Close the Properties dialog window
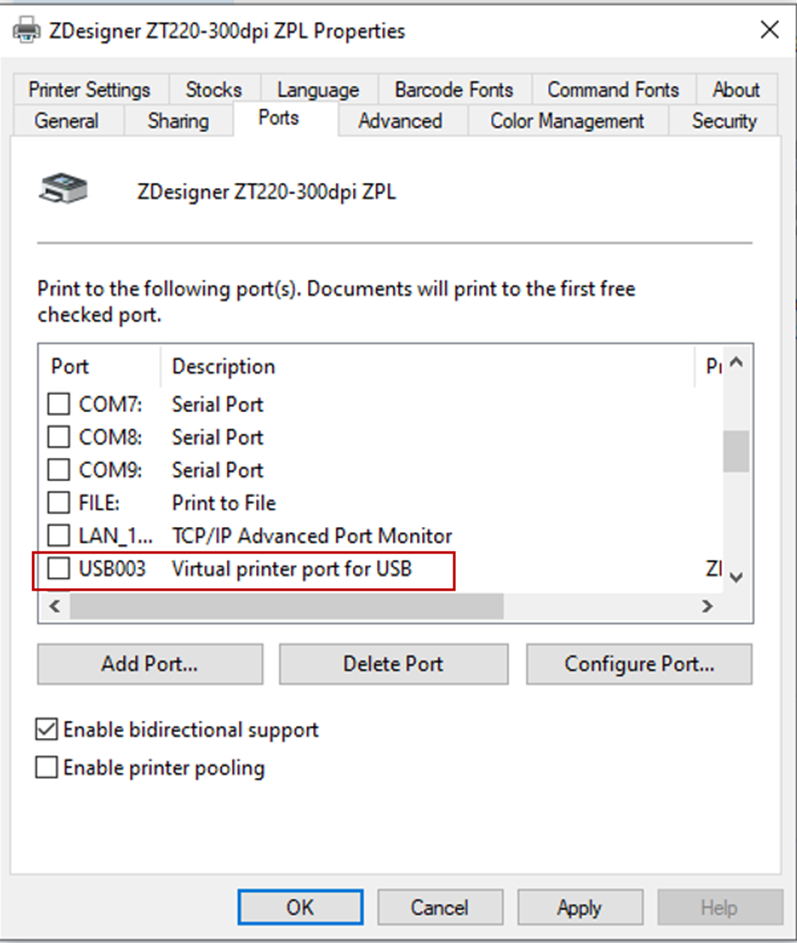This screenshot has width=797, height=943. 769,30
